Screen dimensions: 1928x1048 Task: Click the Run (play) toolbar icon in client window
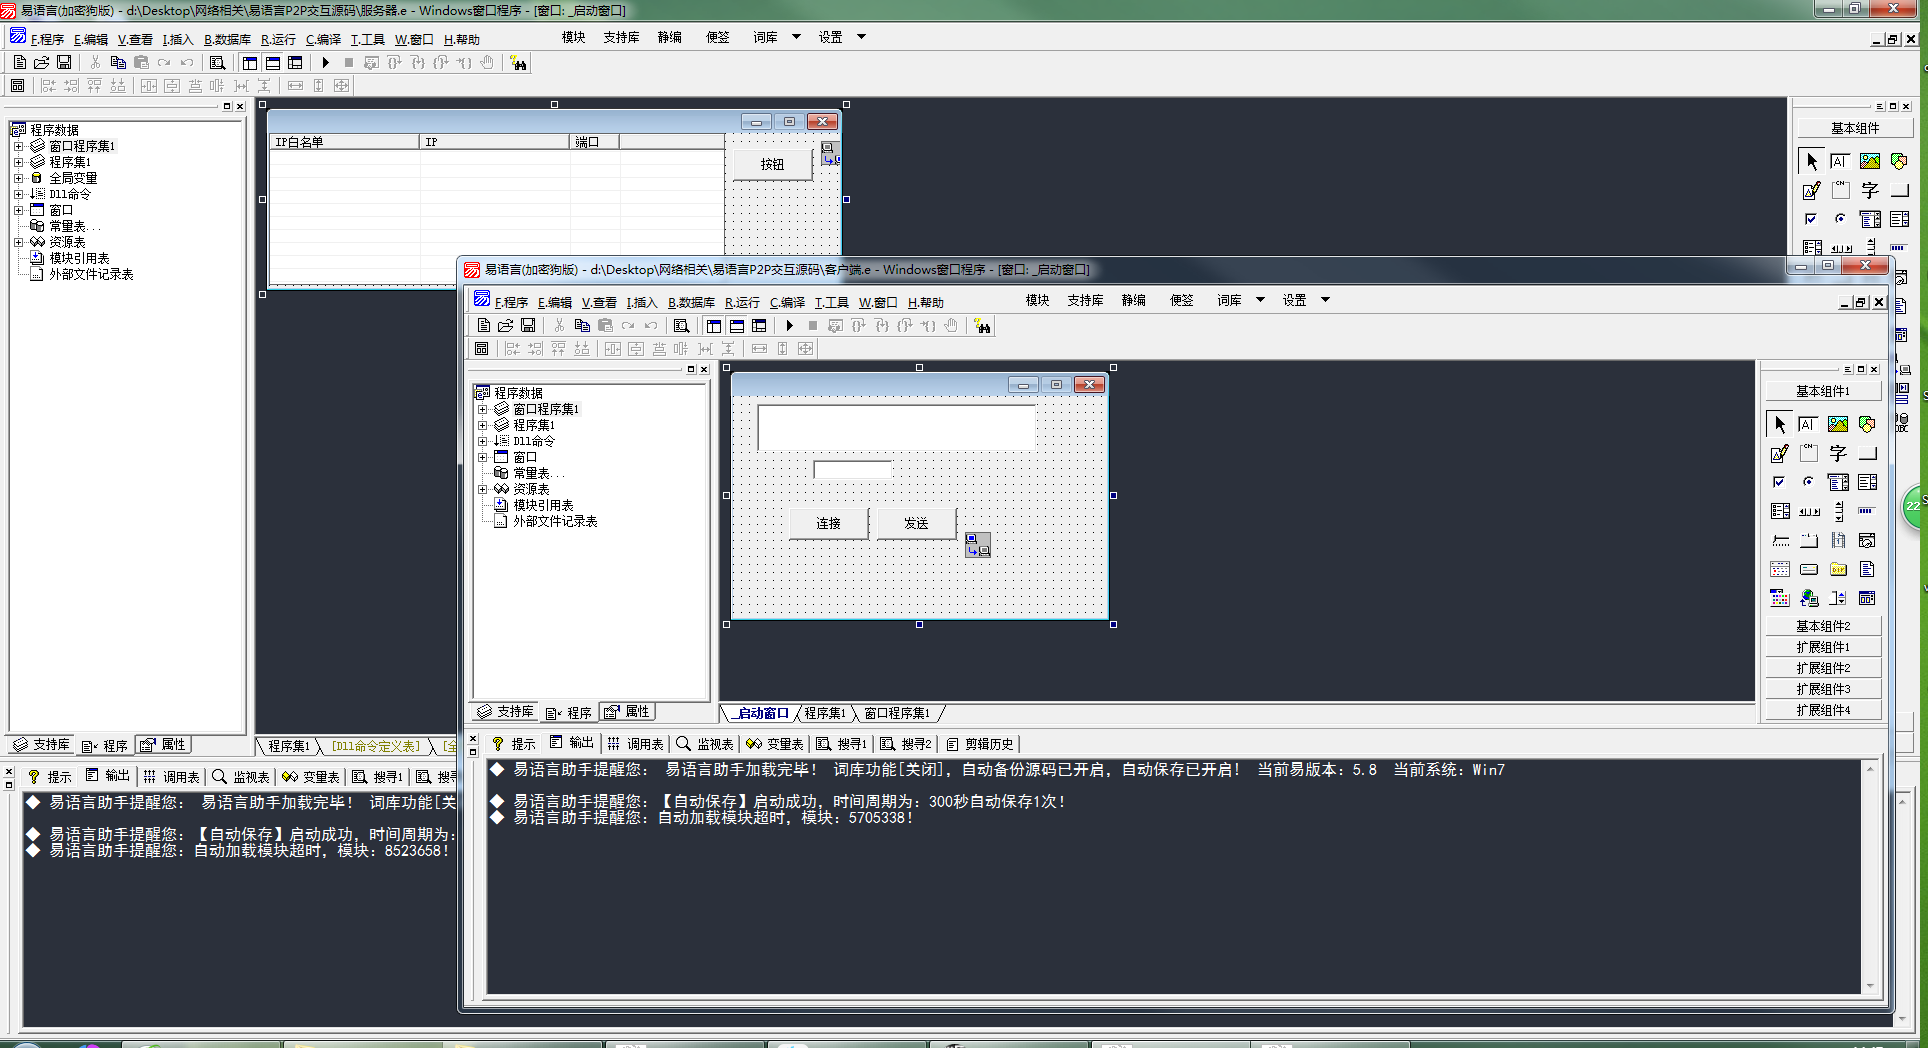coord(790,326)
